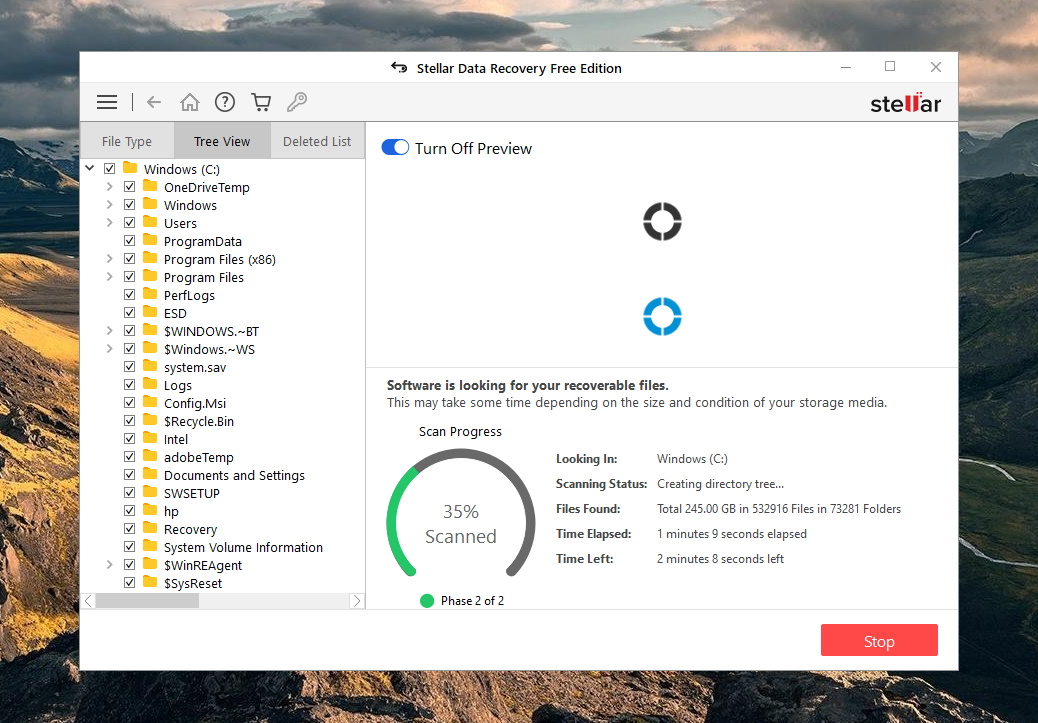Click the $SysReset folder icon
The image size is (1038, 723).
[x=150, y=582]
